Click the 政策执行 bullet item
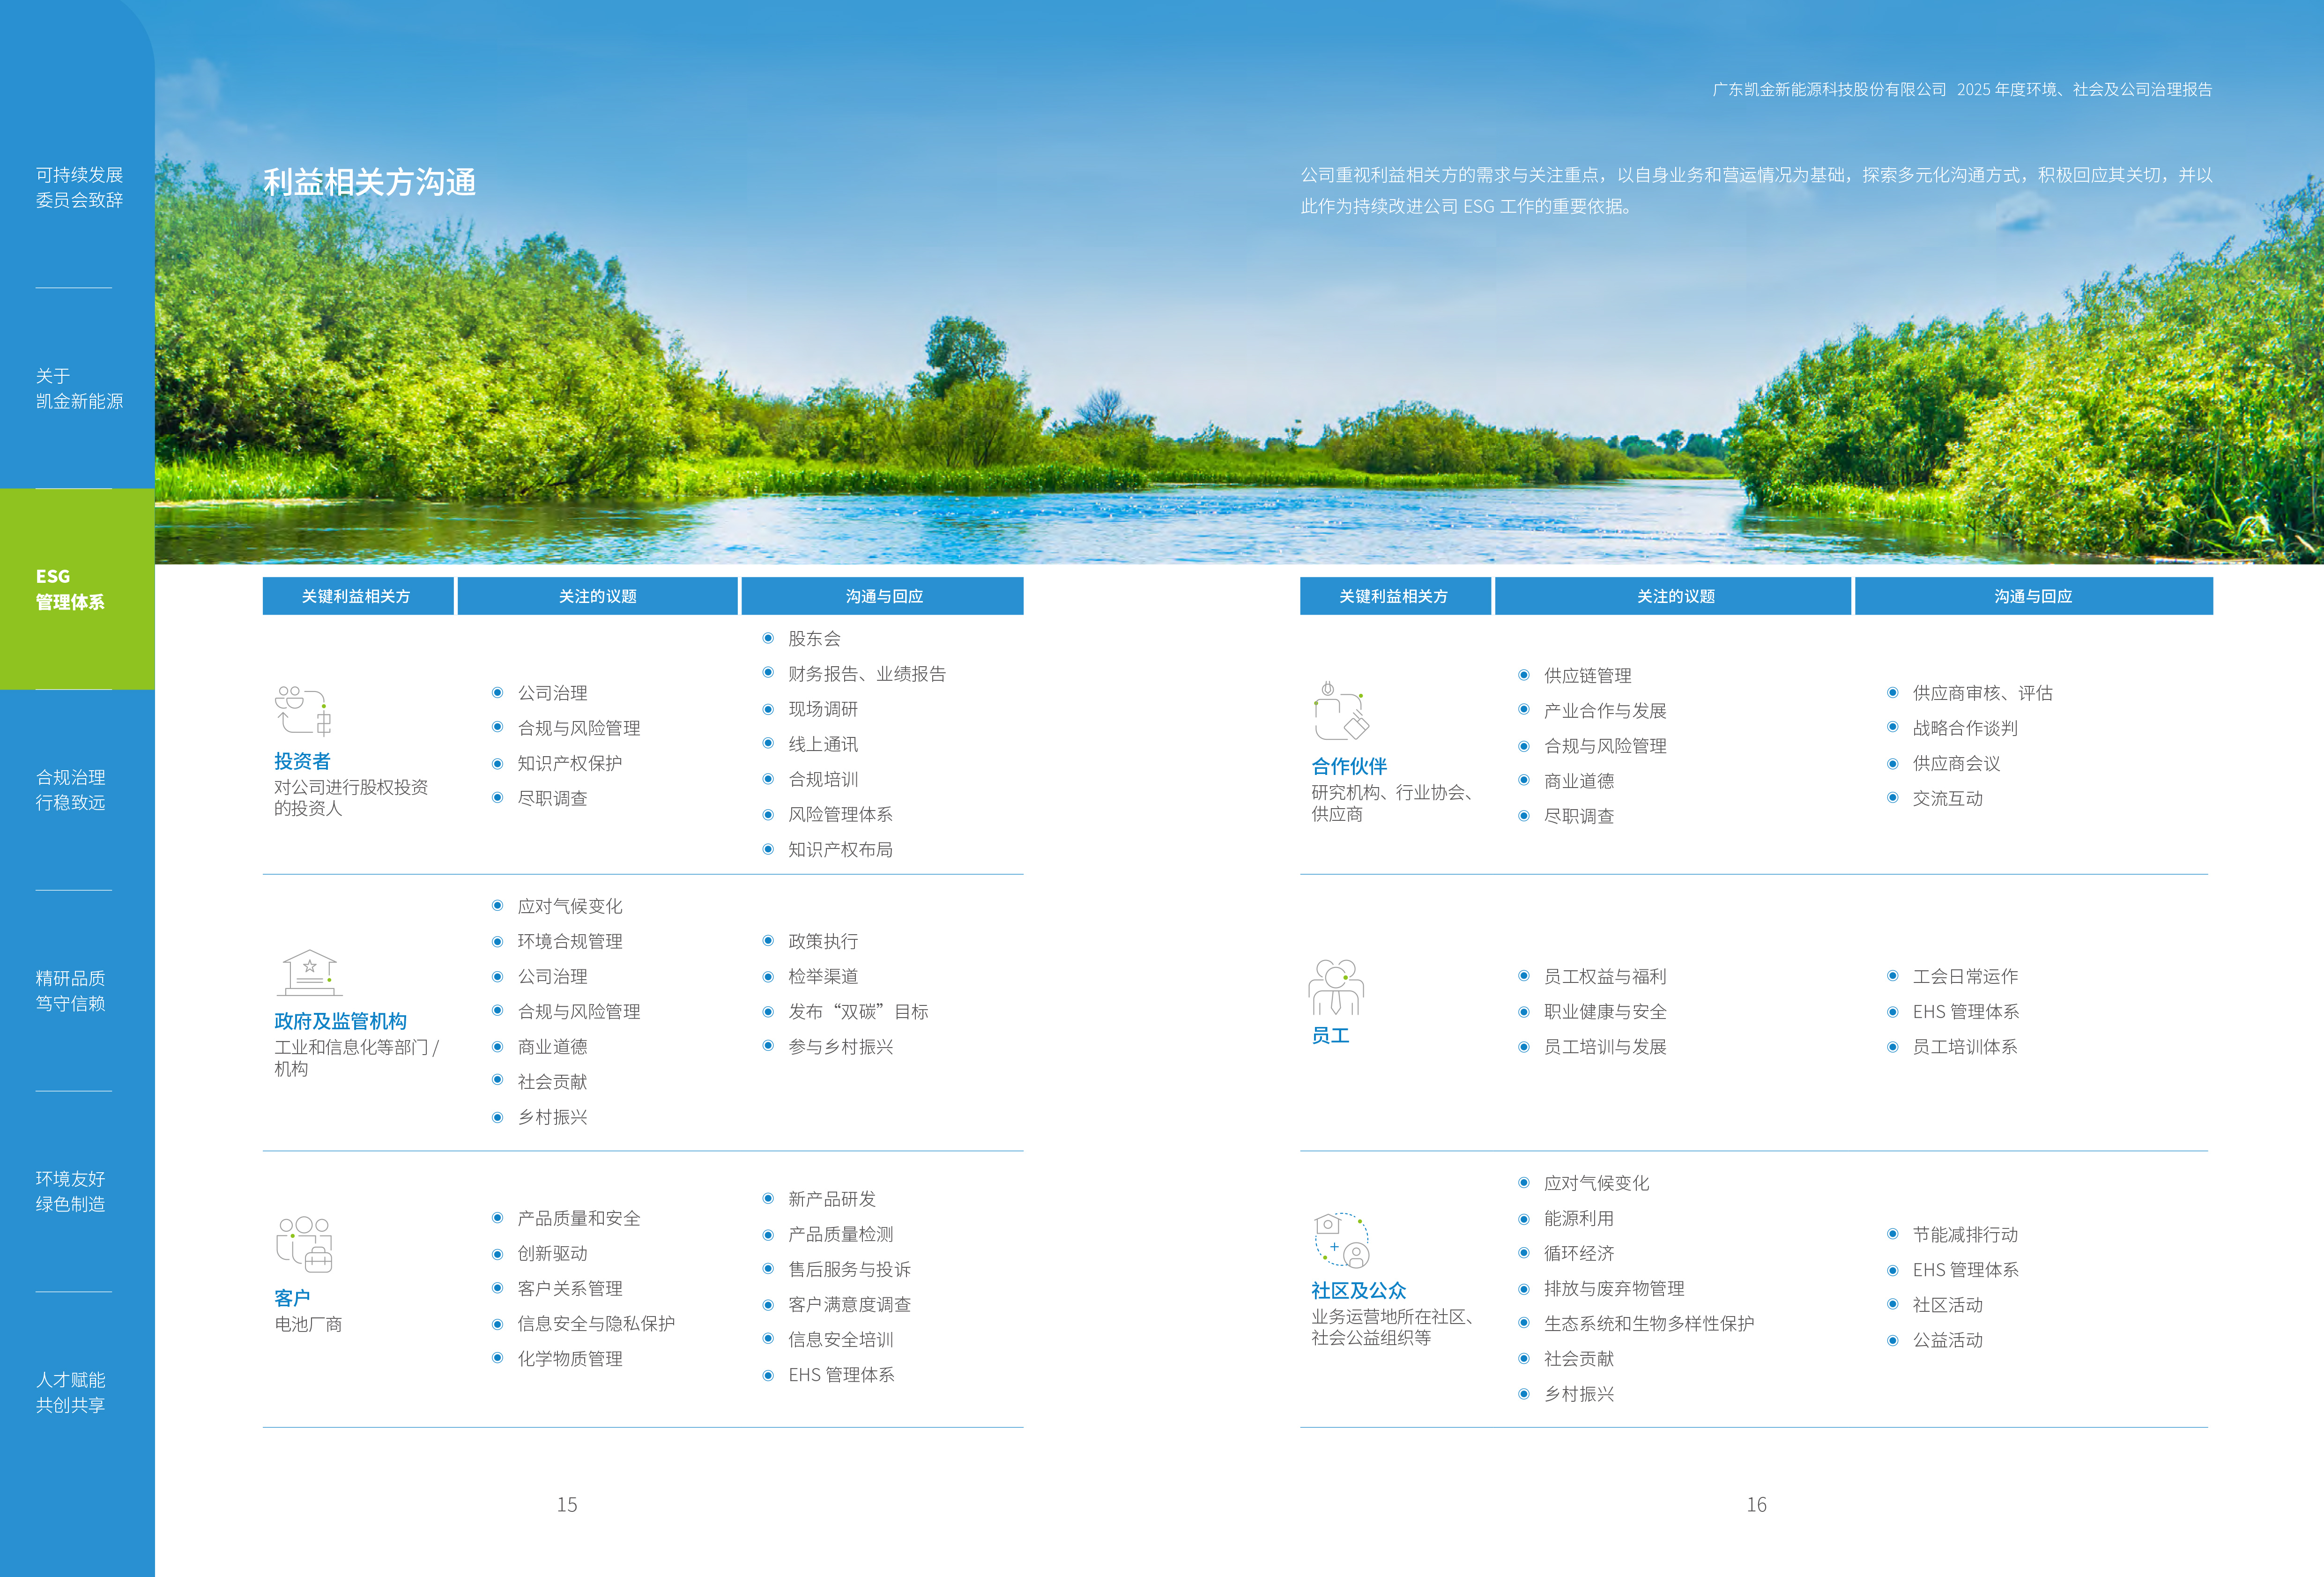Viewport: 2324px width, 1577px height. tap(823, 942)
